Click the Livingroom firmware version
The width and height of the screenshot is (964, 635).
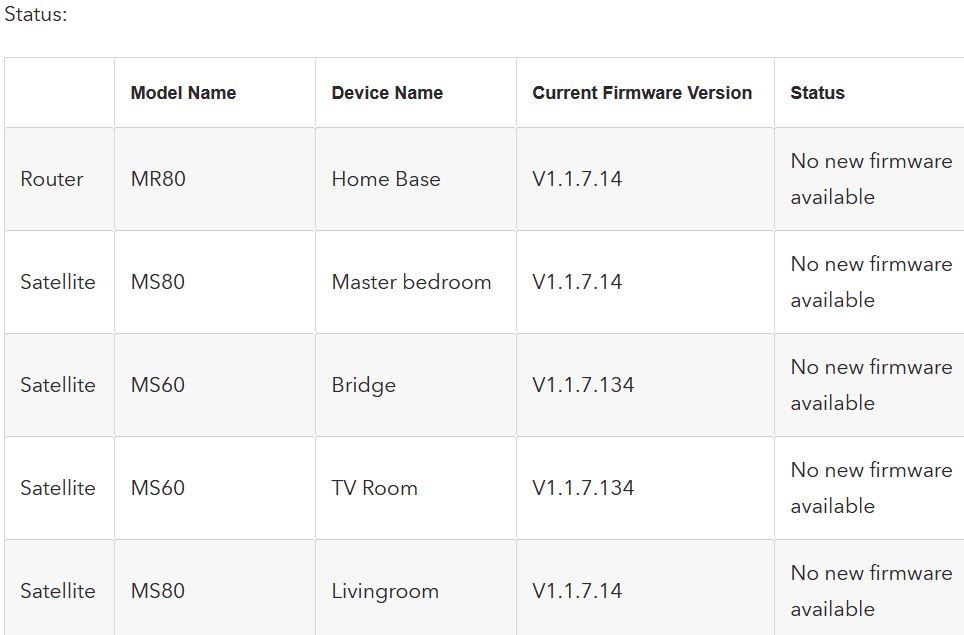coord(577,591)
